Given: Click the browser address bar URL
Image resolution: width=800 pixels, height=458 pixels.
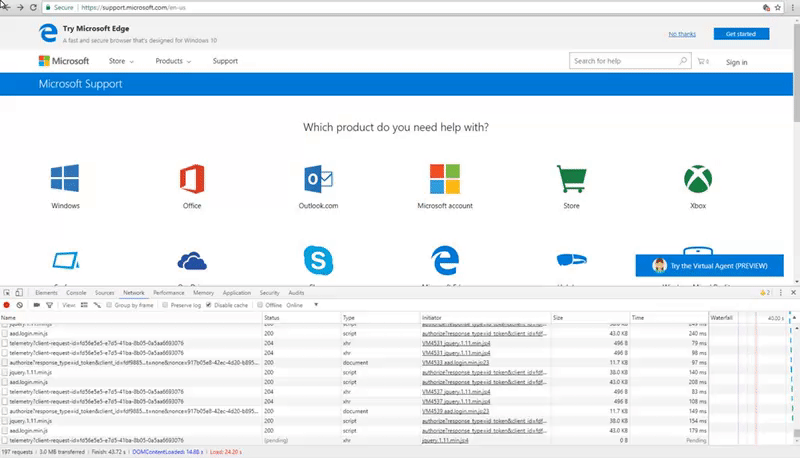Looking at the screenshot, I should [x=134, y=8].
